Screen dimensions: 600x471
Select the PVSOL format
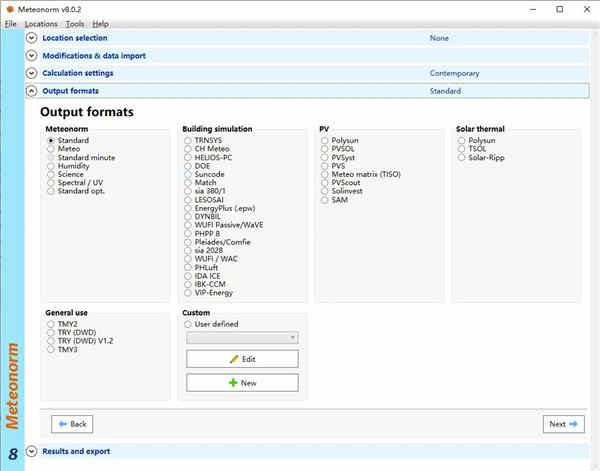click(338, 149)
